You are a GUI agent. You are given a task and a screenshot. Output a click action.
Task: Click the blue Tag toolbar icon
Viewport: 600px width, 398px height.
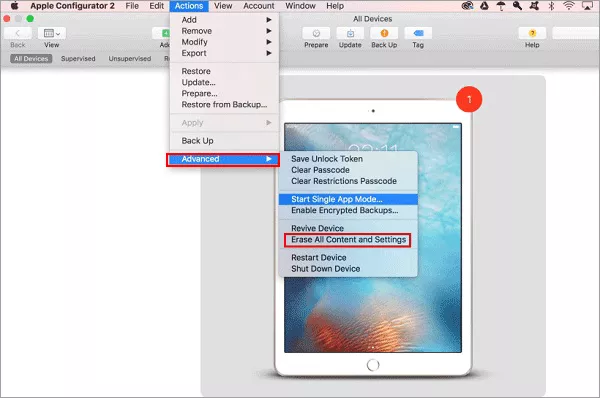tap(418, 33)
